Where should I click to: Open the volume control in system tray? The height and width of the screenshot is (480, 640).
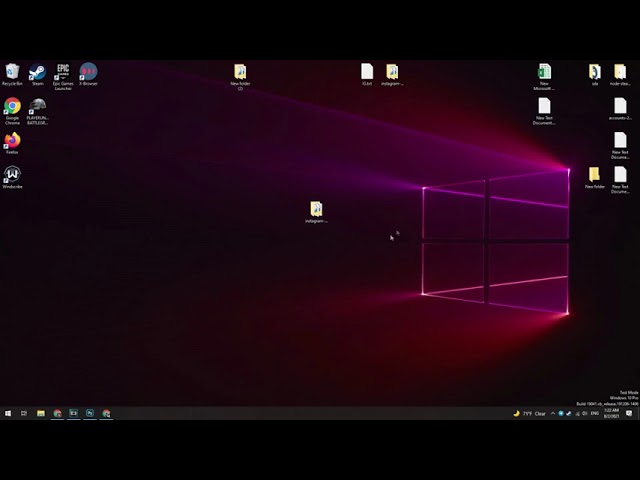coord(584,413)
